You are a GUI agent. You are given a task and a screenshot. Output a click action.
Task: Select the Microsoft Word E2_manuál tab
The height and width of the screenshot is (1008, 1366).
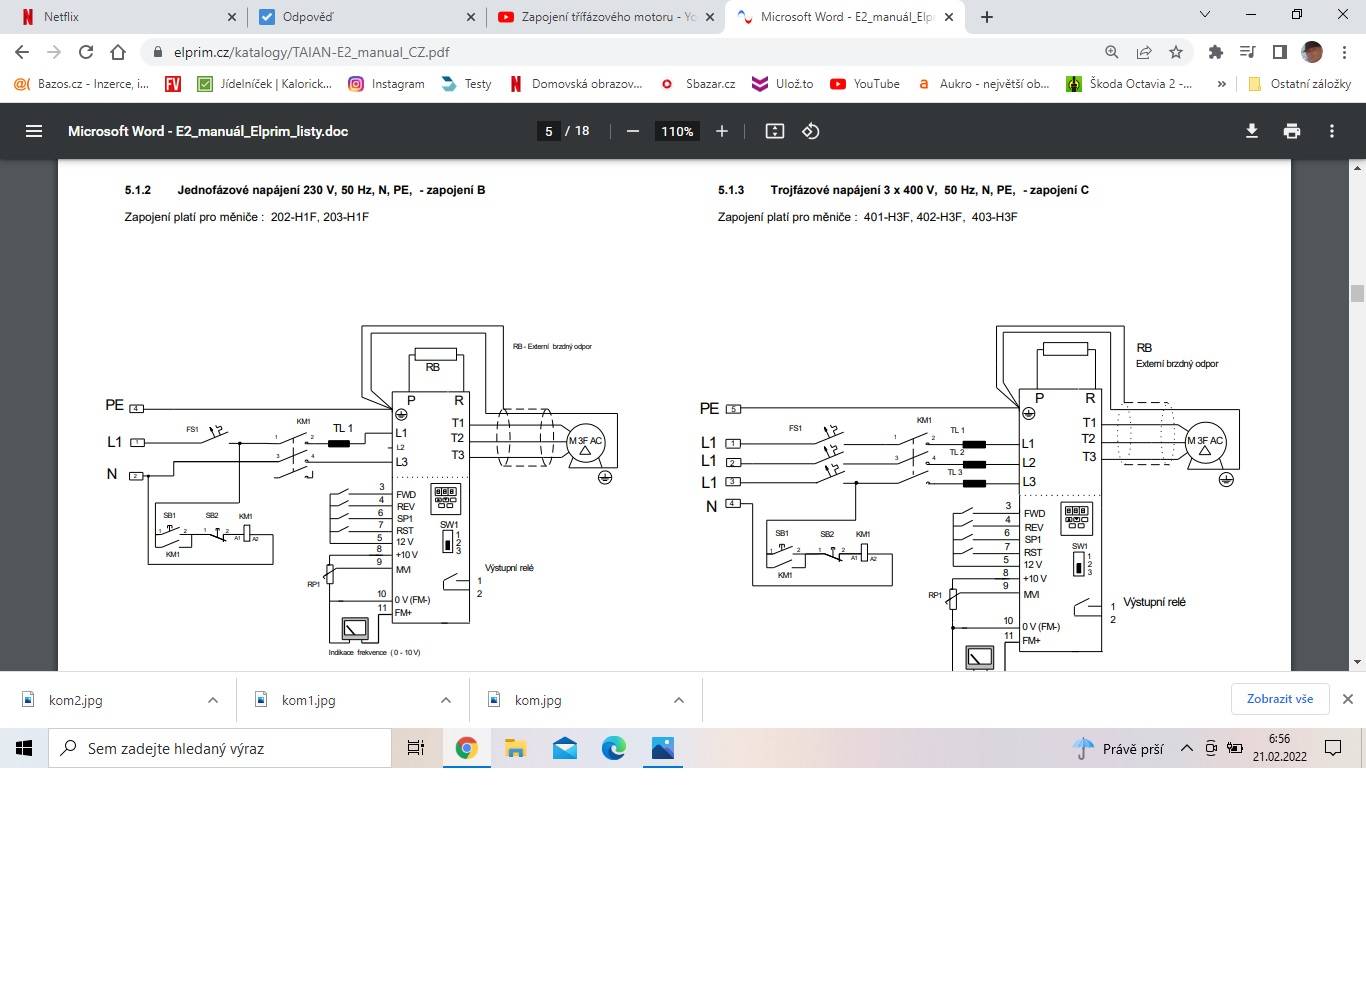coord(845,17)
